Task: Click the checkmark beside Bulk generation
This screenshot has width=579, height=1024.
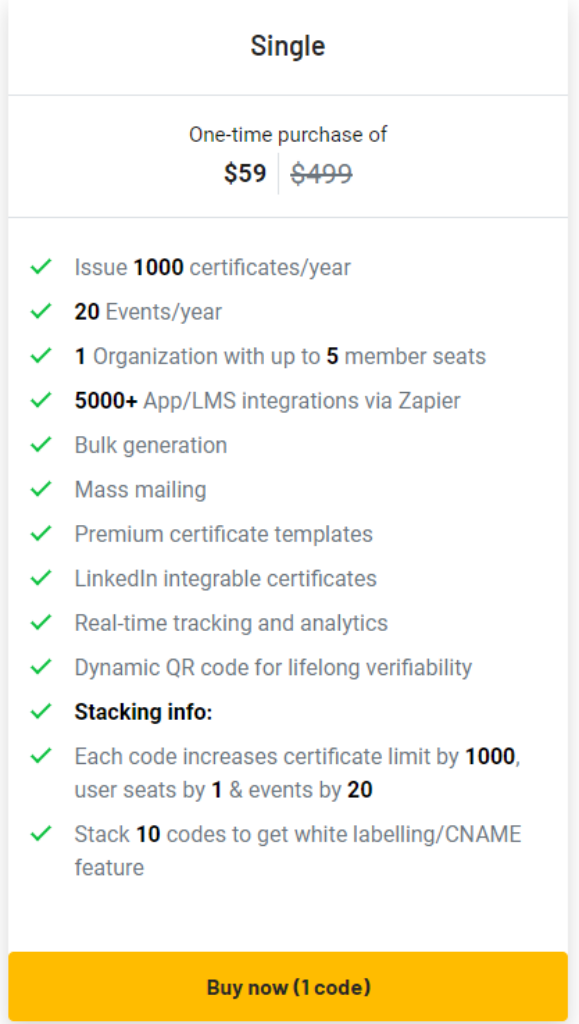Action: coord(40,444)
